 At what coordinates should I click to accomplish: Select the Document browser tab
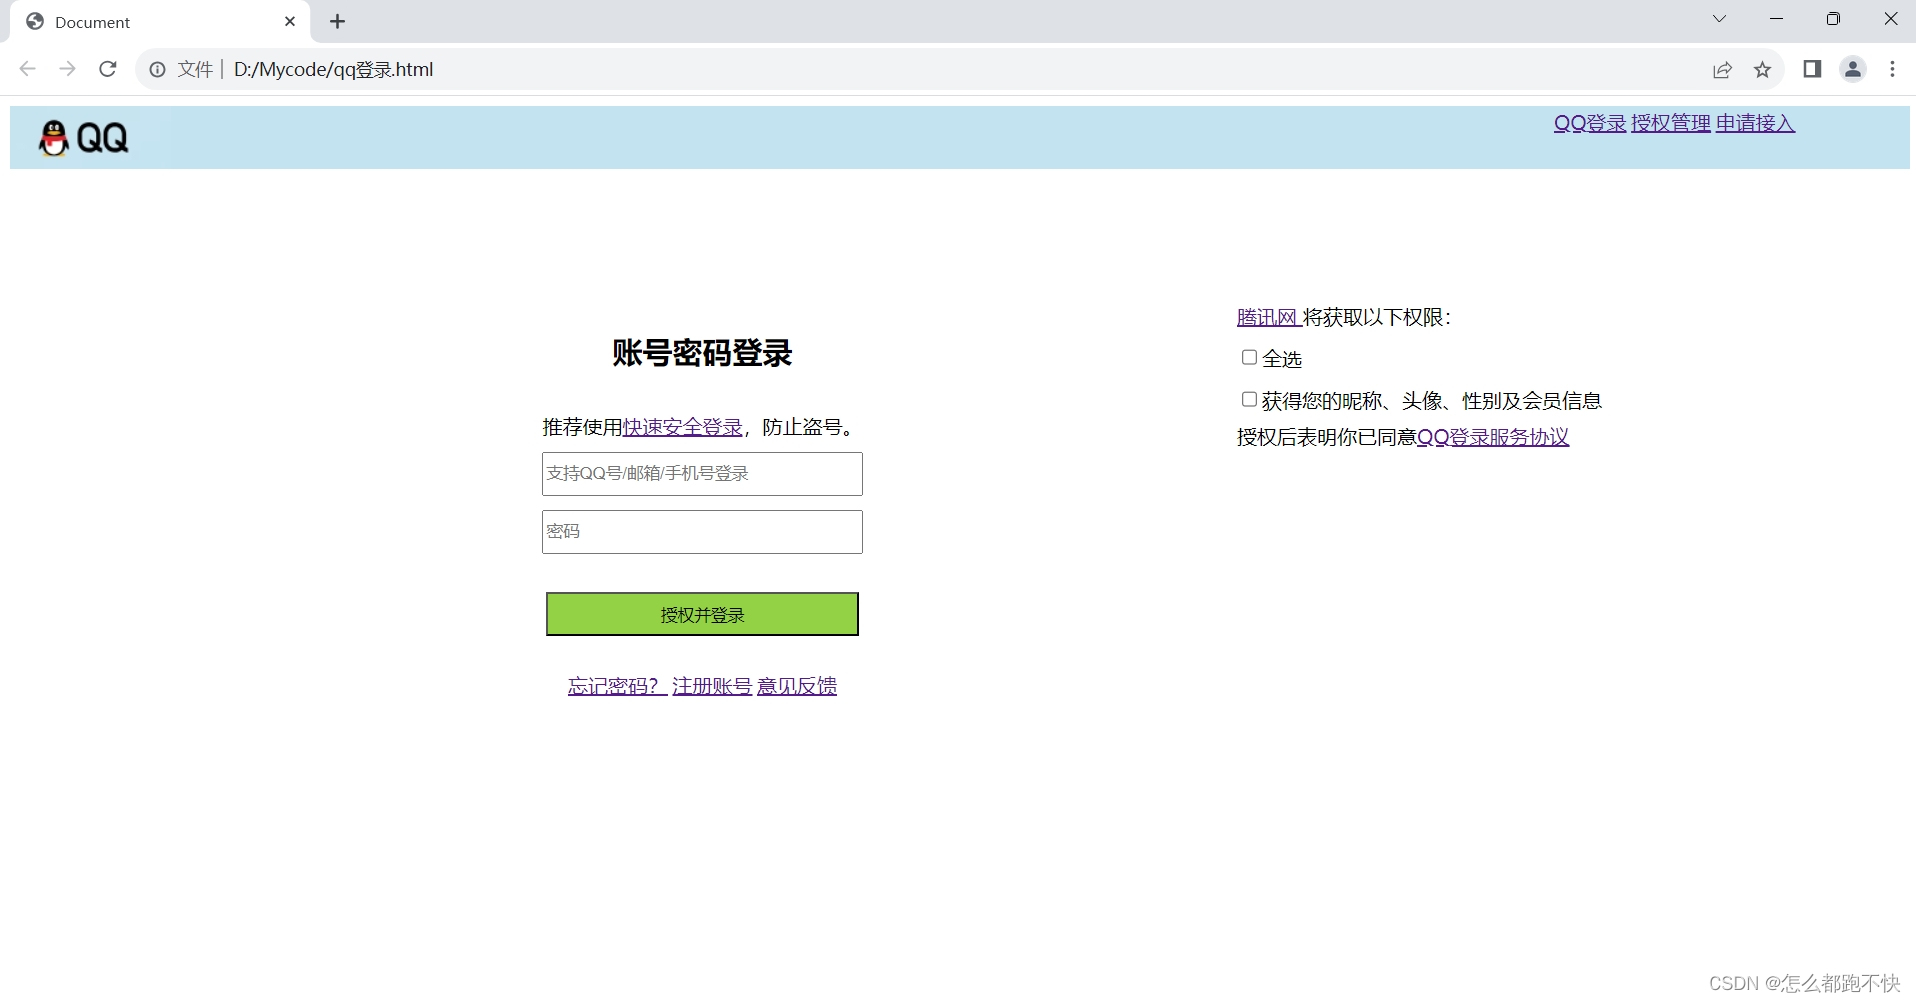pos(160,22)
